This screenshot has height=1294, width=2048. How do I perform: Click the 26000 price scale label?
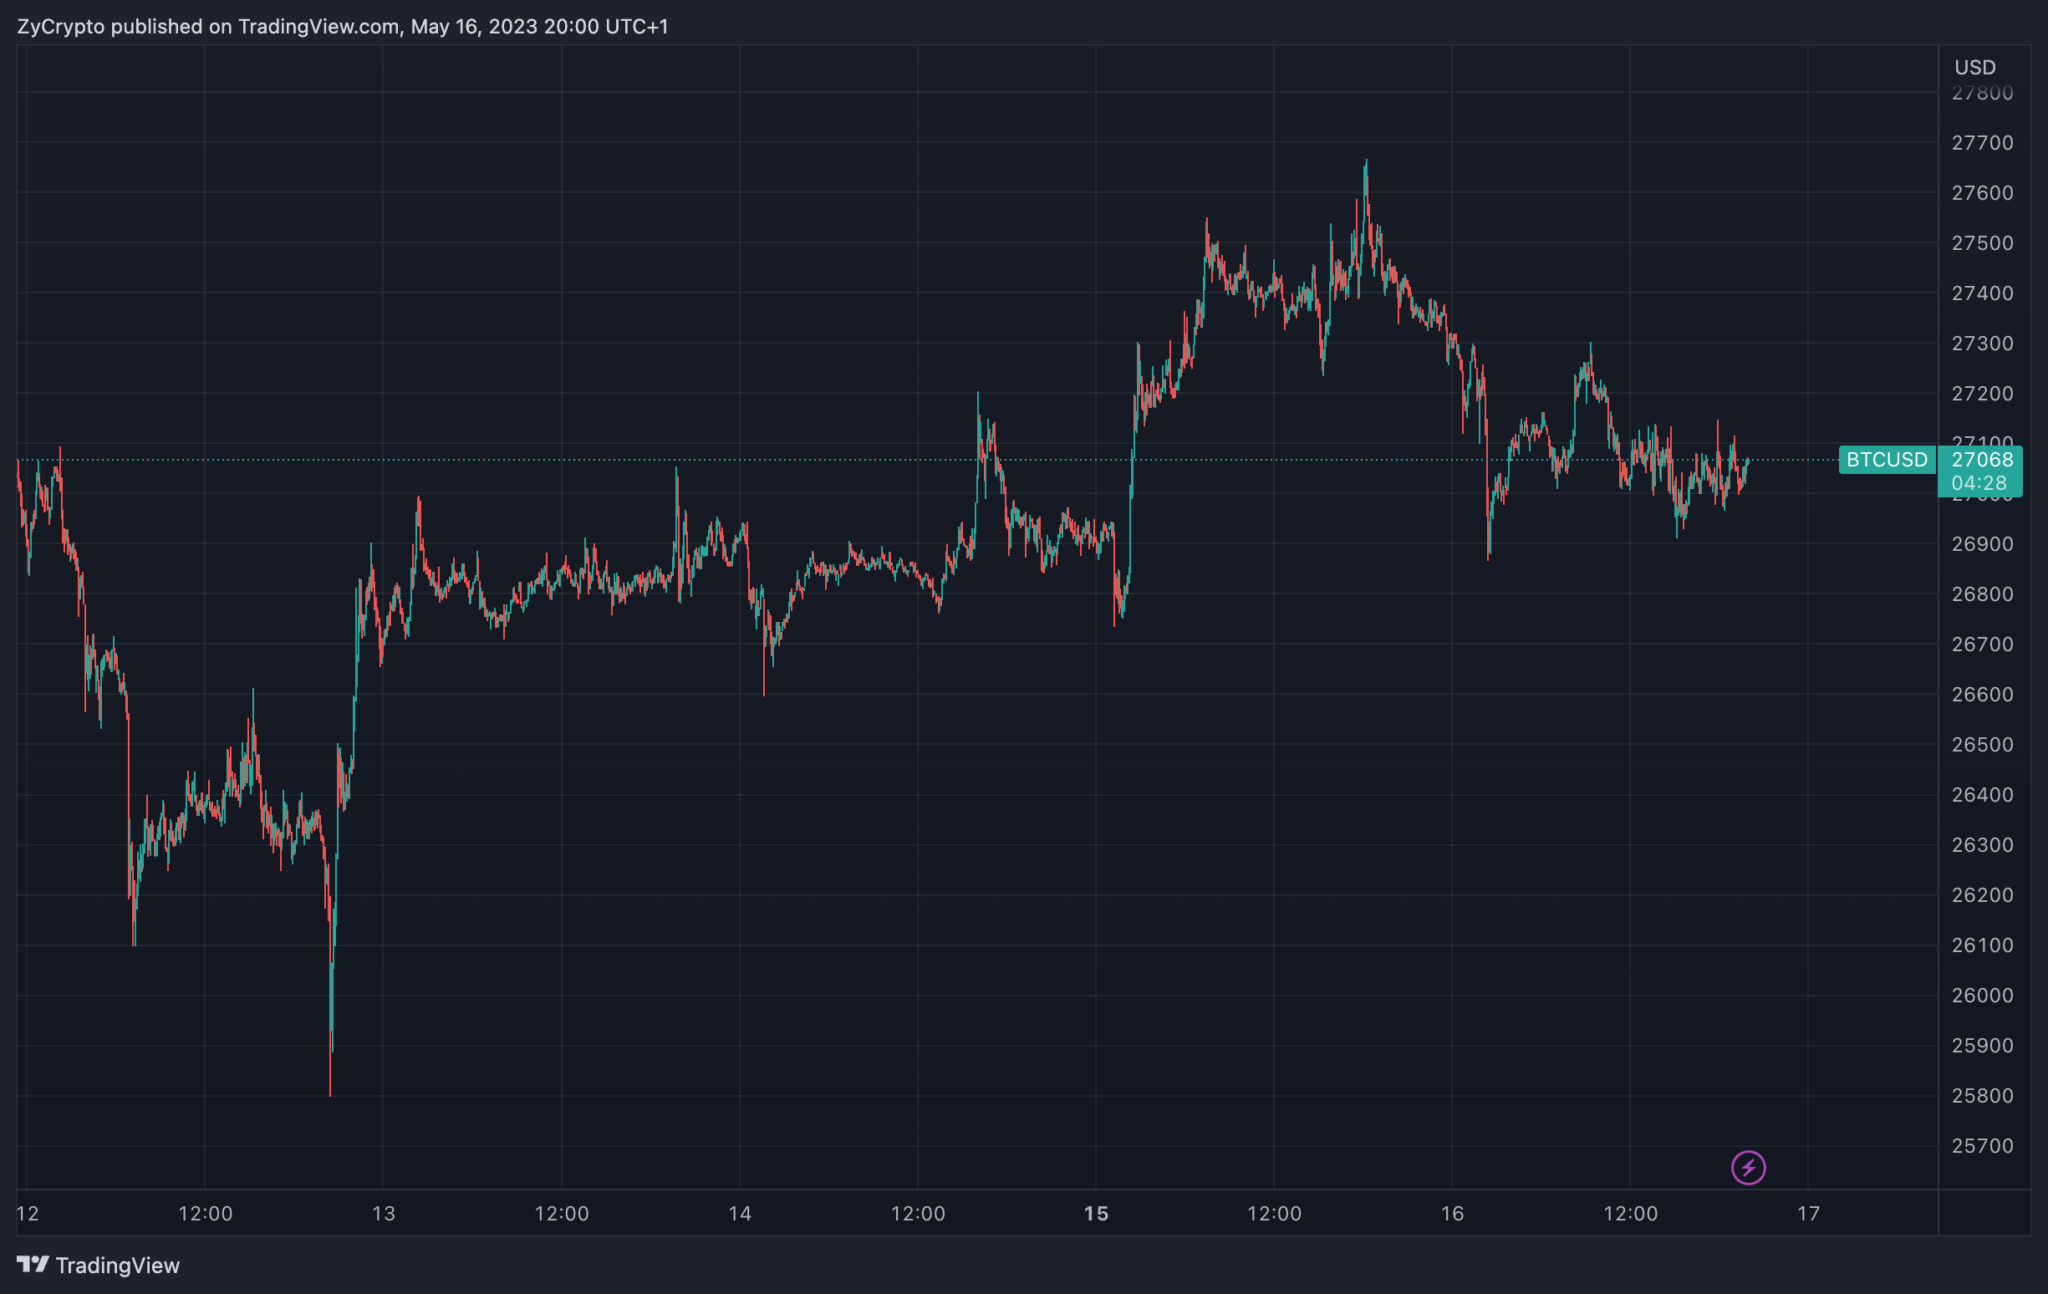(1982, 995)
